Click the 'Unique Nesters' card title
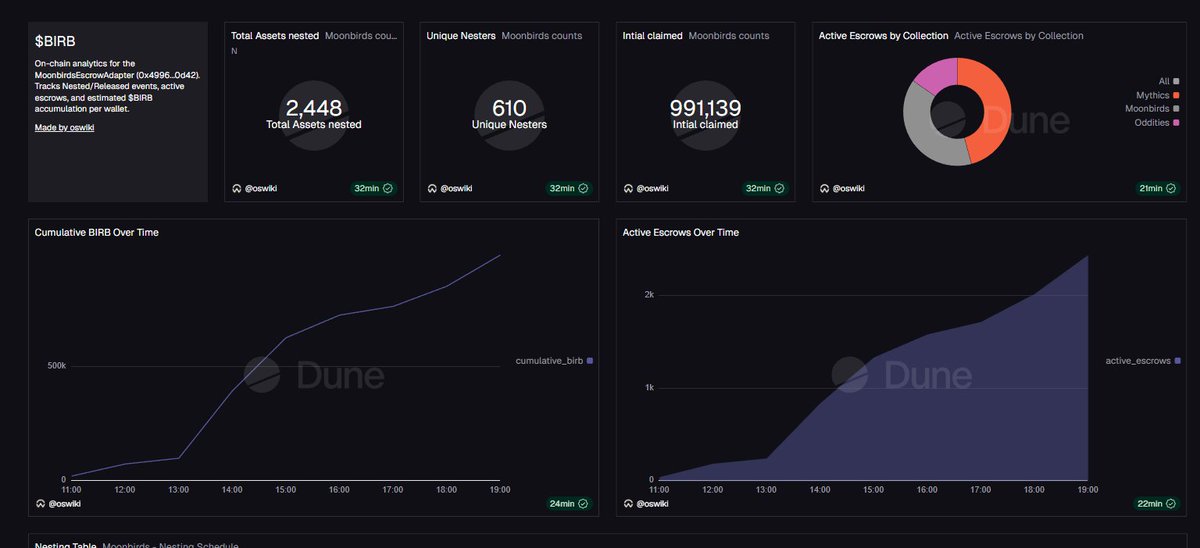The image size is (1200, 548). click(x=461, y=36)
